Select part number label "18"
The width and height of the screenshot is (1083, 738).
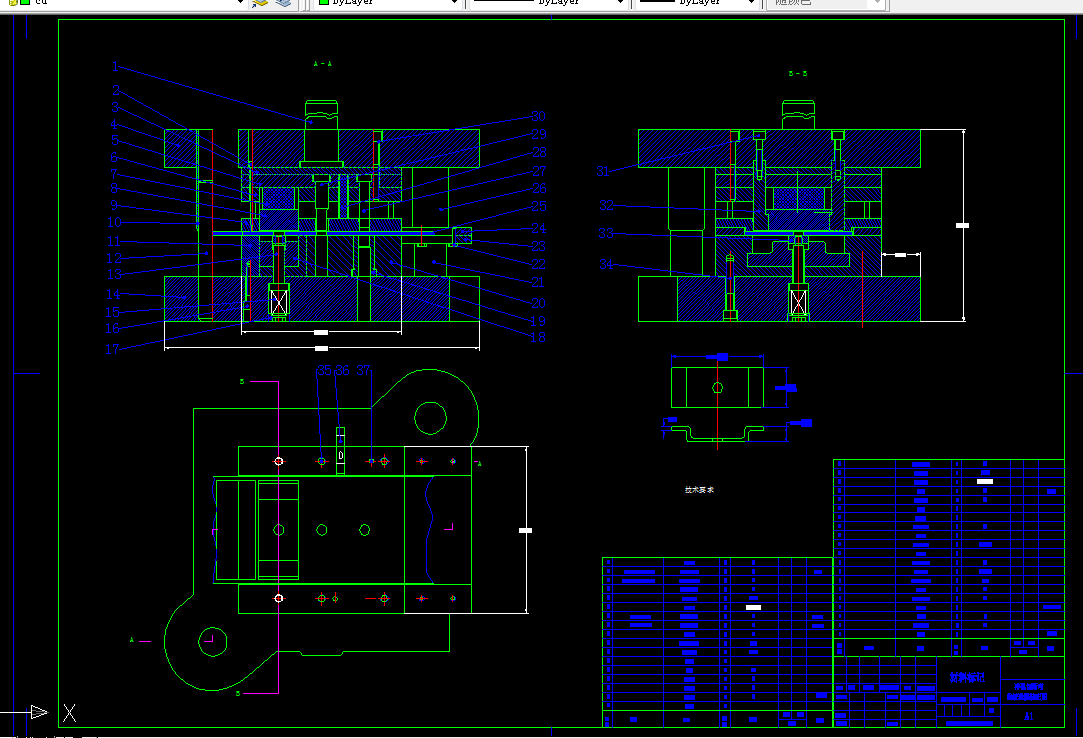point(538,337)
